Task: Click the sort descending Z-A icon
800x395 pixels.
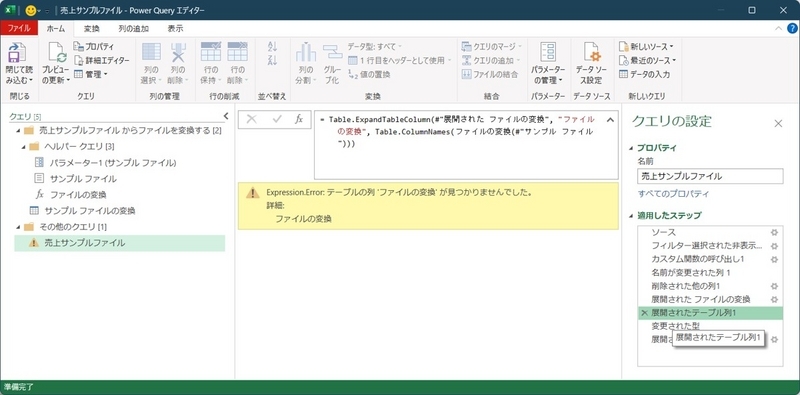Action: (272, 60)
